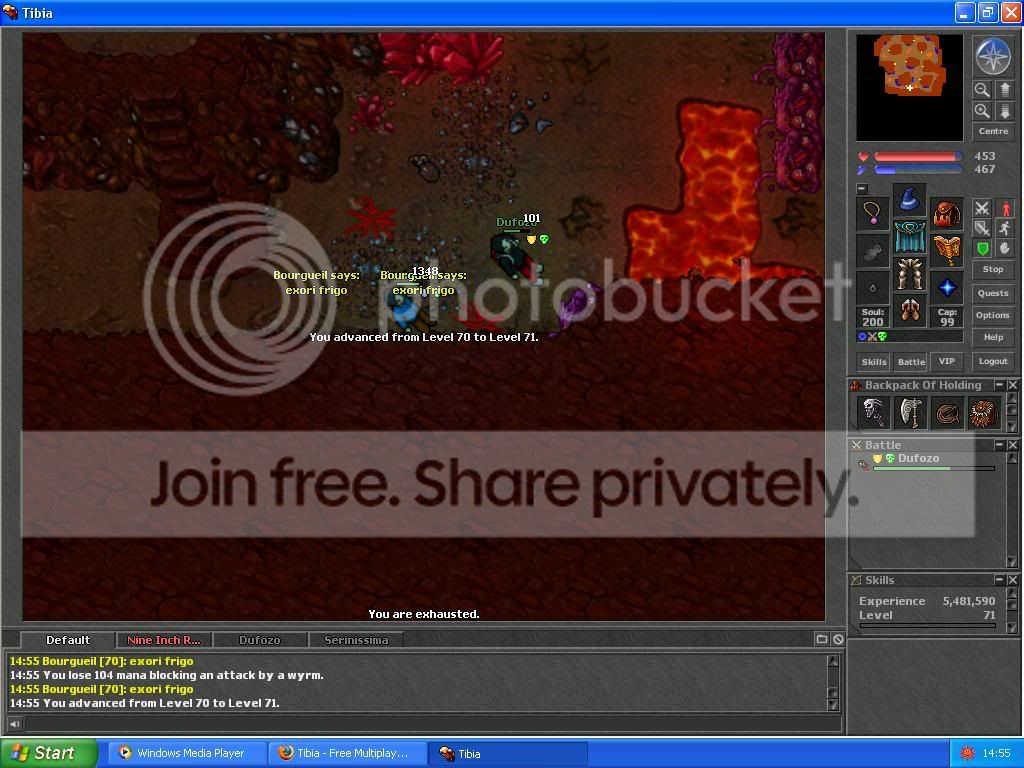Click the compass rose navigation control
Screen dimensions: 1024x768
(x=993, y=56)
